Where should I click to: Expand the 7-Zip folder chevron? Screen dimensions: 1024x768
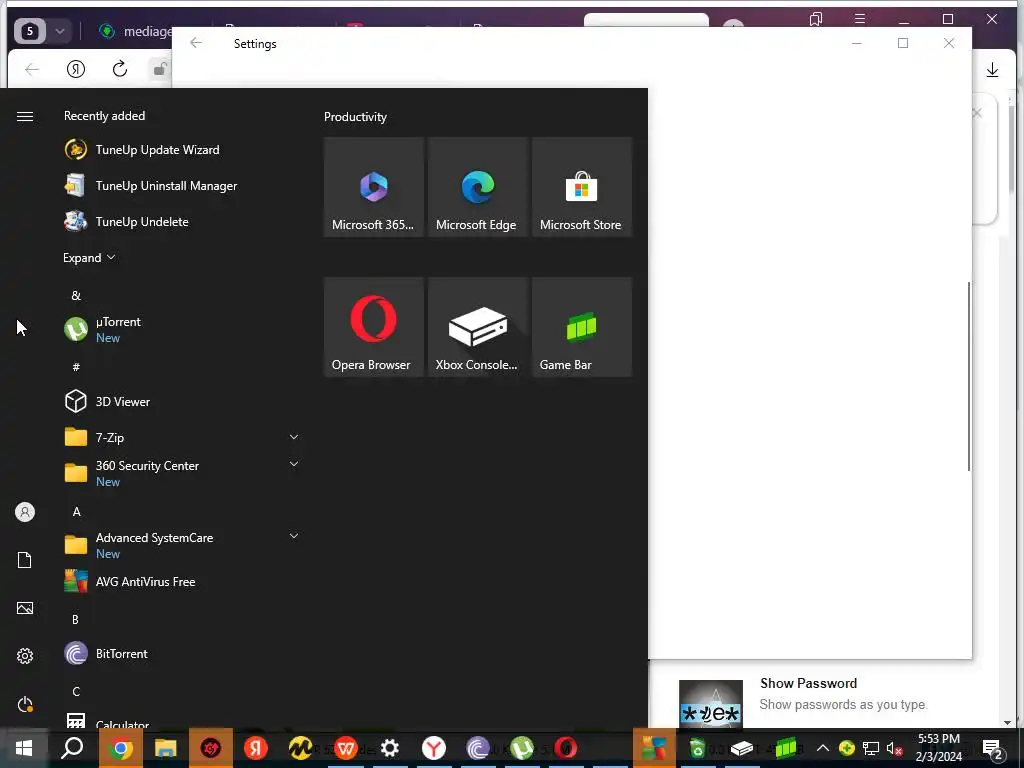coord(294,437)
